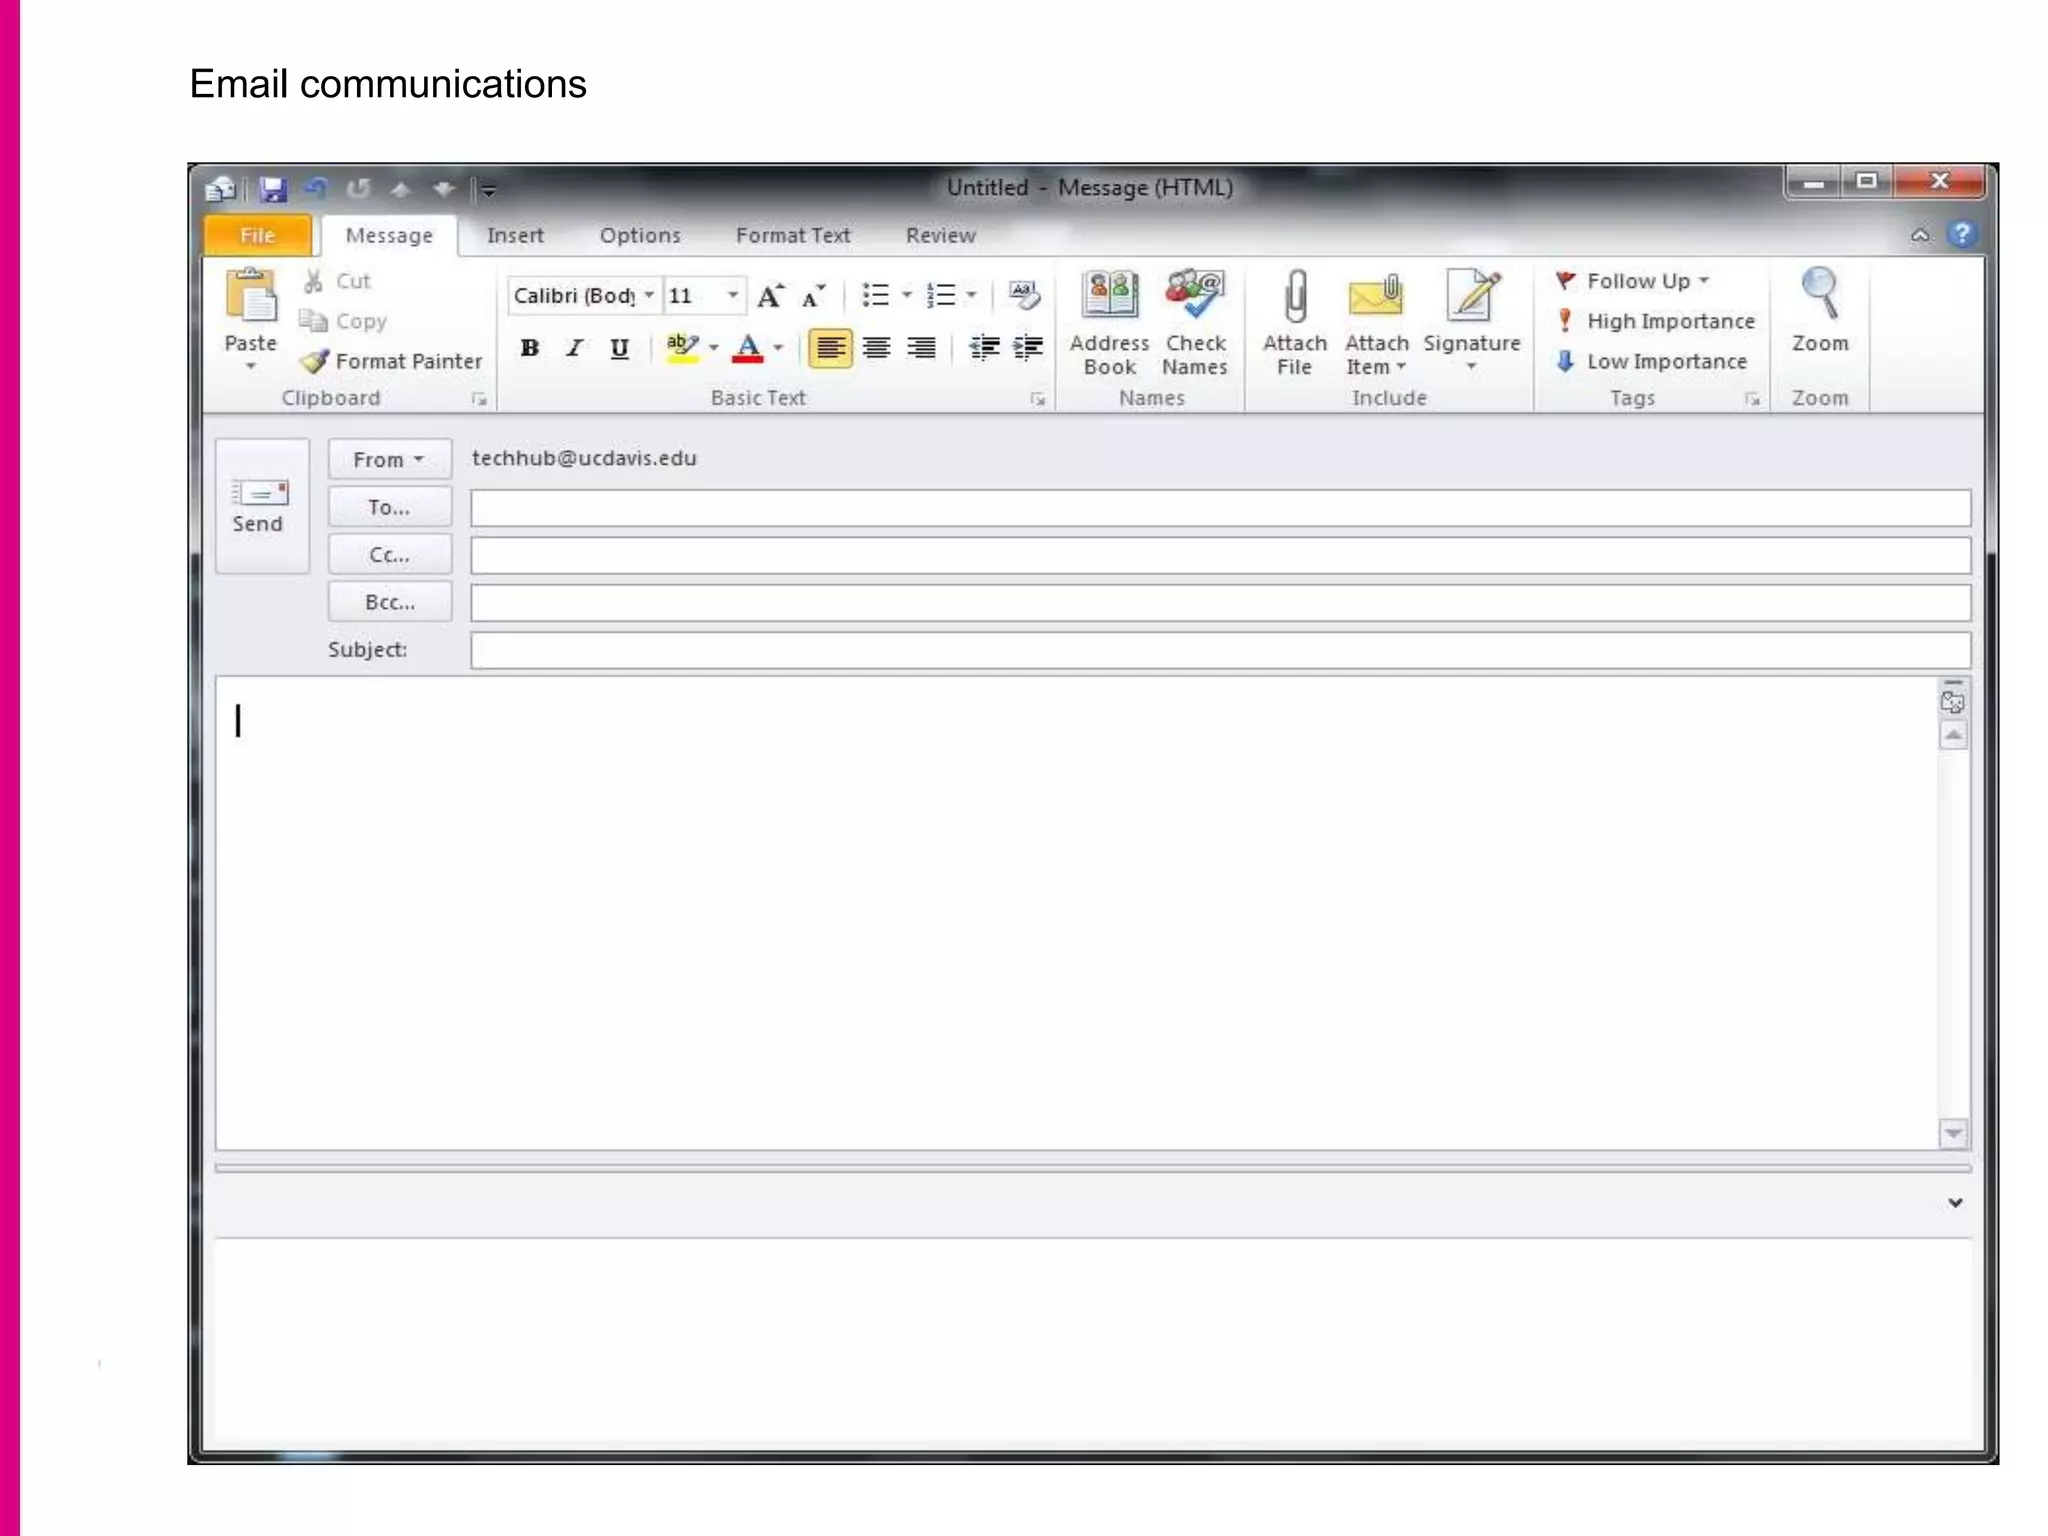Mark message as Low Importance
Viewport: 2048px width, 1536px height.
pyautogui.click(x=1651, y=361)
